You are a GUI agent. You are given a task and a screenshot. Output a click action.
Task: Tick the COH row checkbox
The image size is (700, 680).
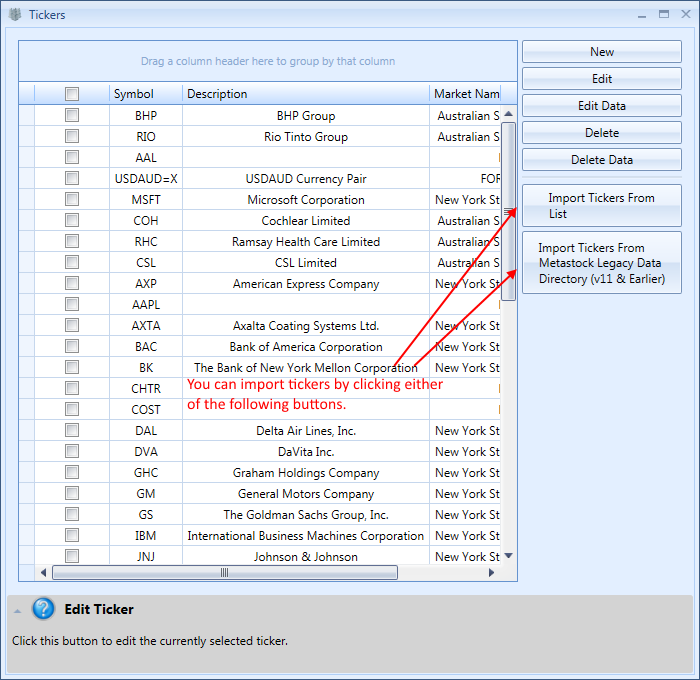pyautogui.click(x=72, y=220)
